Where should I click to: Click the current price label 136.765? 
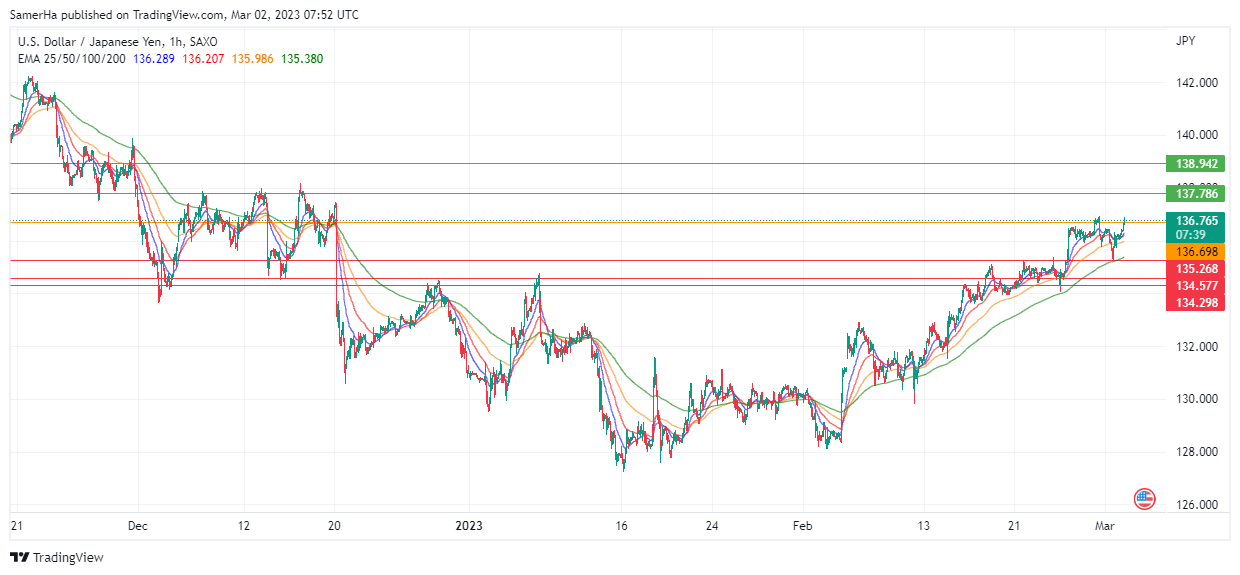tap(1195, 220)
